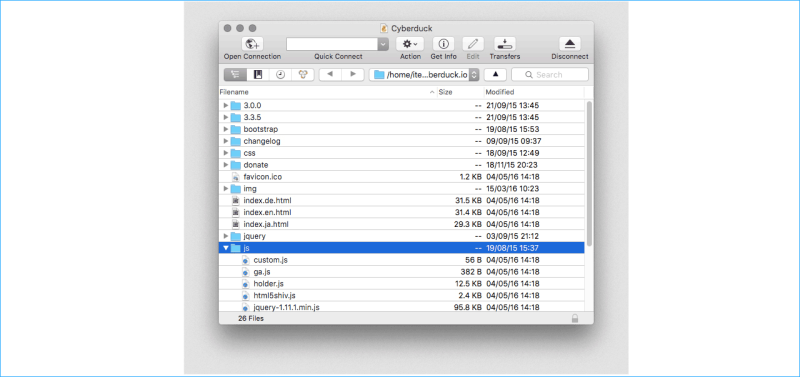The image size is (800, 377).
Task: Click the 26 Files status text
Action: 251,318
